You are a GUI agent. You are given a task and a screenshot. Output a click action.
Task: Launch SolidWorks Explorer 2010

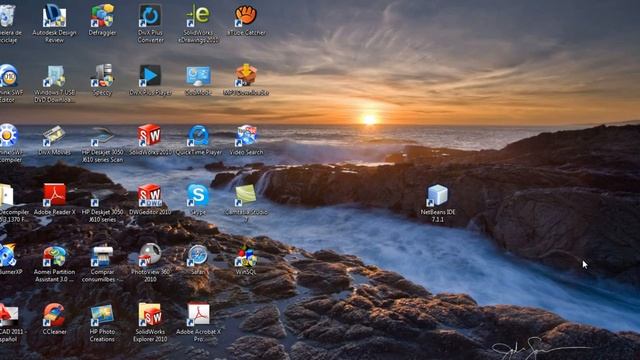[x=150, y=316]
